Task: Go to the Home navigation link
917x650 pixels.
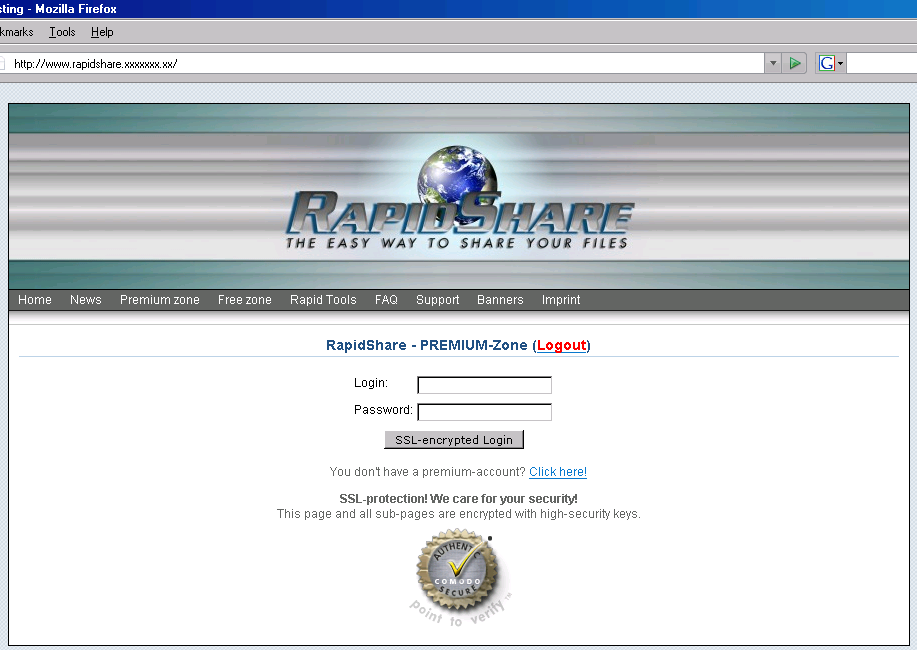Action: click(x=35, y=300)
